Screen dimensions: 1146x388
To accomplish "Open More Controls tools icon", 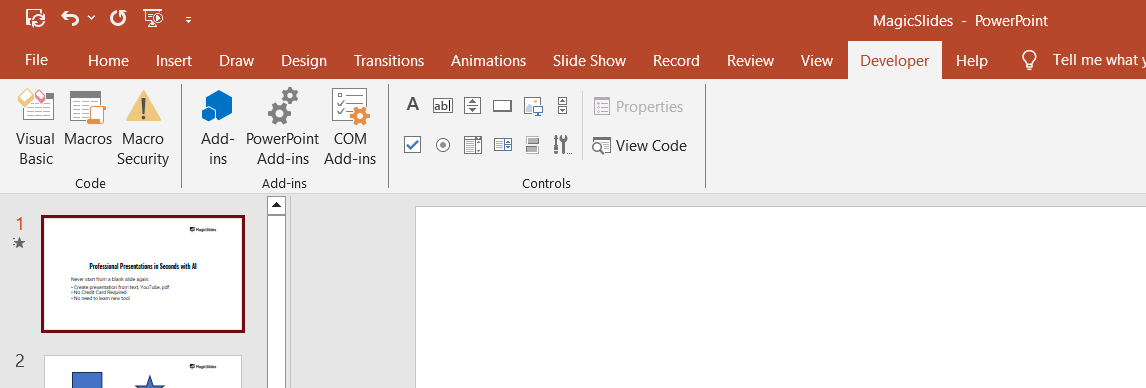I will tap(562, 145).
